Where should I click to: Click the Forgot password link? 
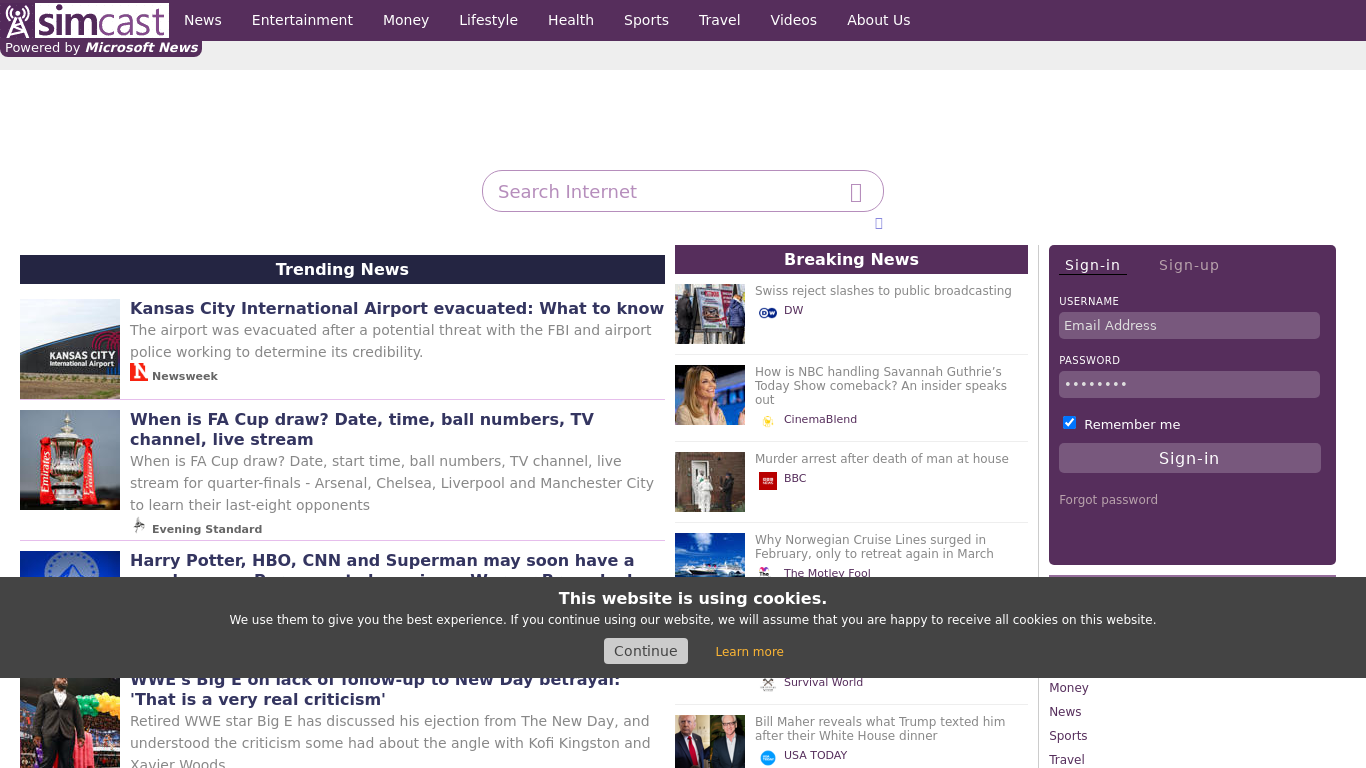click(1108, 500)
